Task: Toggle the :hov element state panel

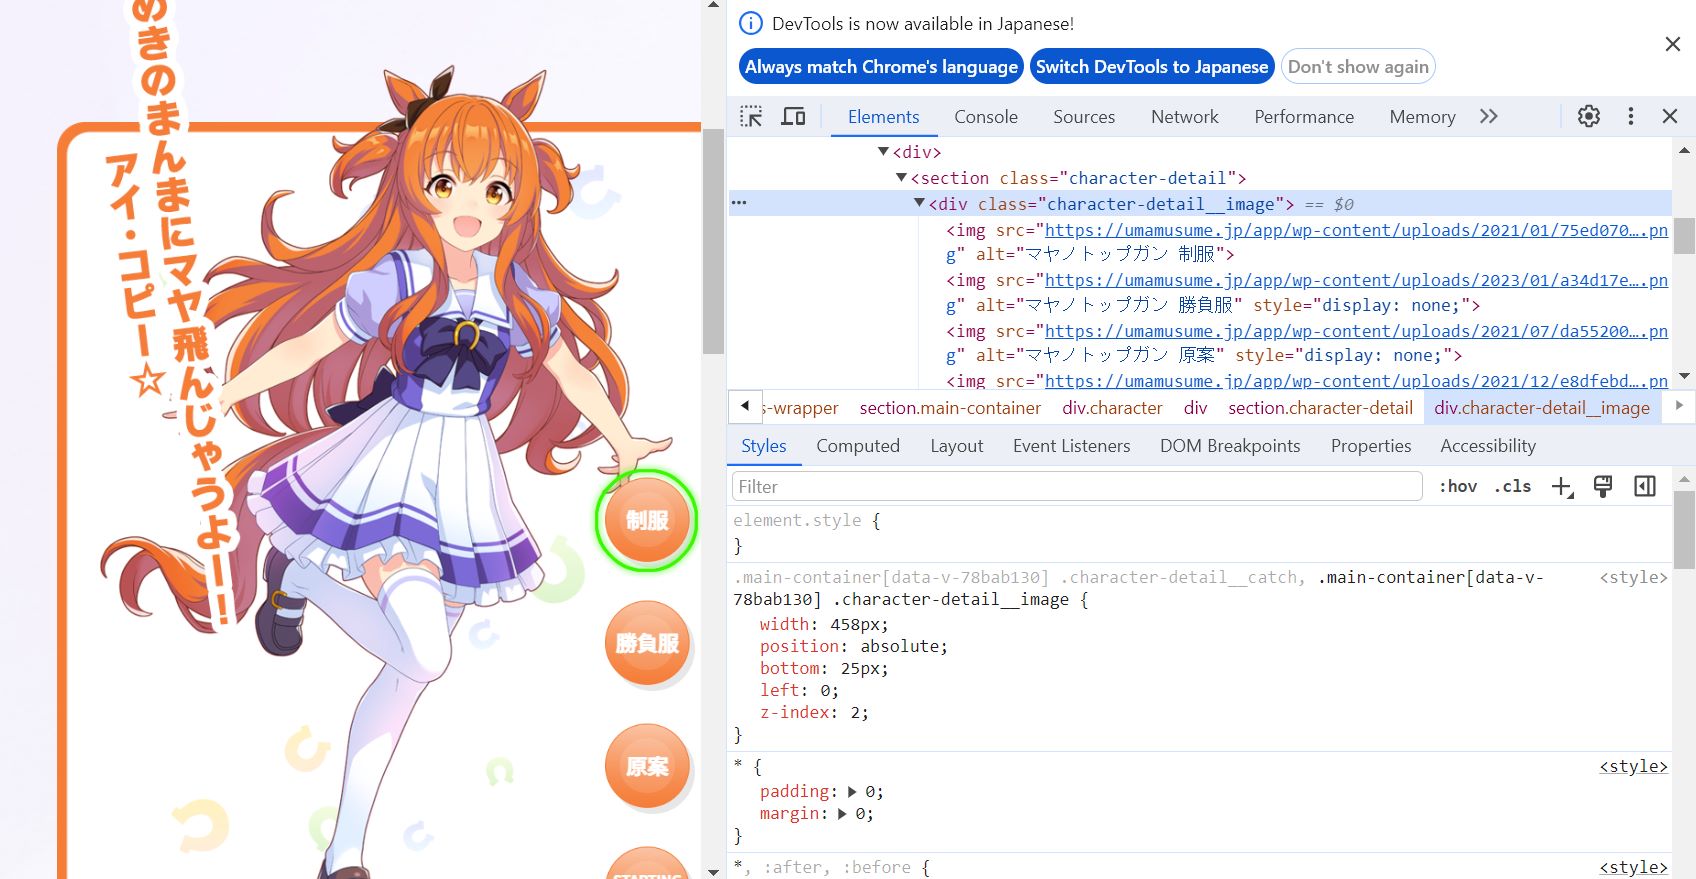Action: click(x=1457, y=487)
